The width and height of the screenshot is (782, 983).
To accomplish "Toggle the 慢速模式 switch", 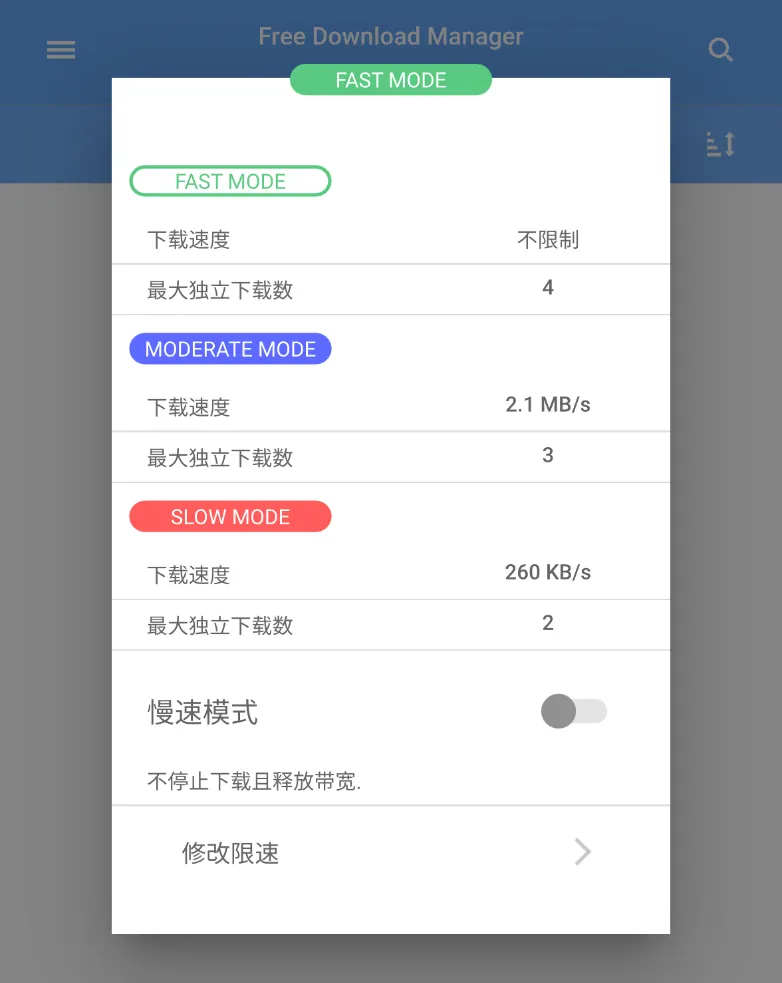I will (574, 711).
